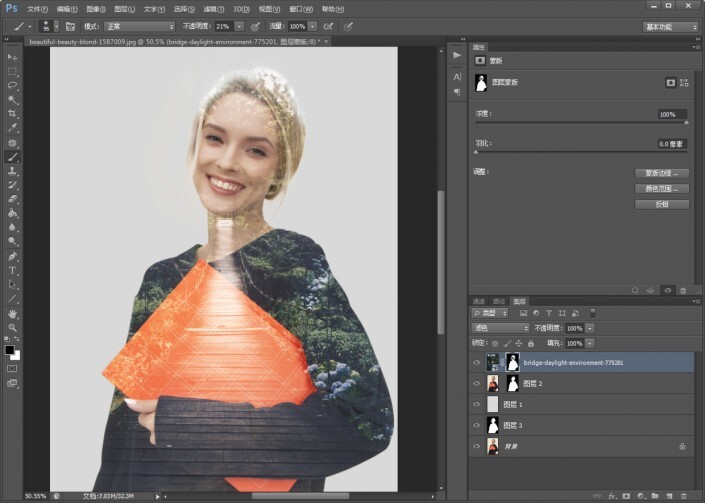This screenshot has height=503, width=705.
Task: Click the 蒙版边缘 button
Action: click(x=662, y=173)
